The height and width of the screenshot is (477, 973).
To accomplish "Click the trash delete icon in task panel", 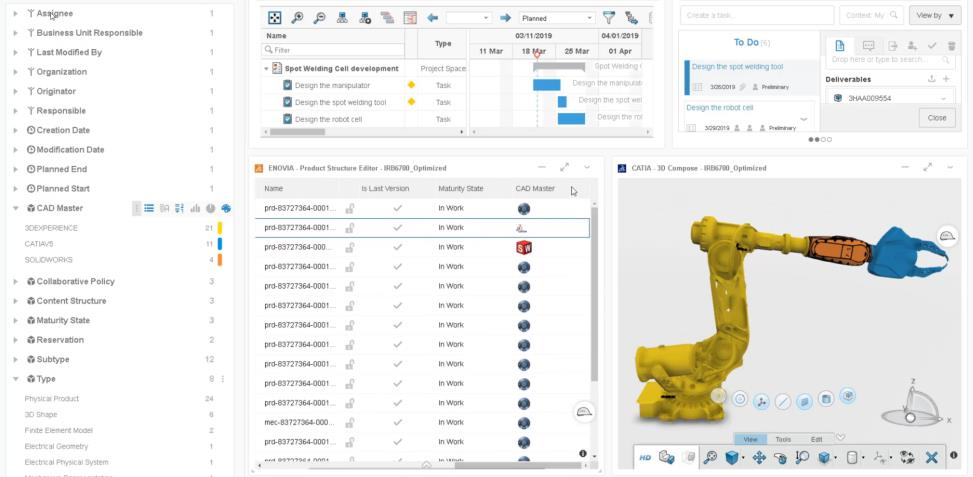I will click(952, 46).
